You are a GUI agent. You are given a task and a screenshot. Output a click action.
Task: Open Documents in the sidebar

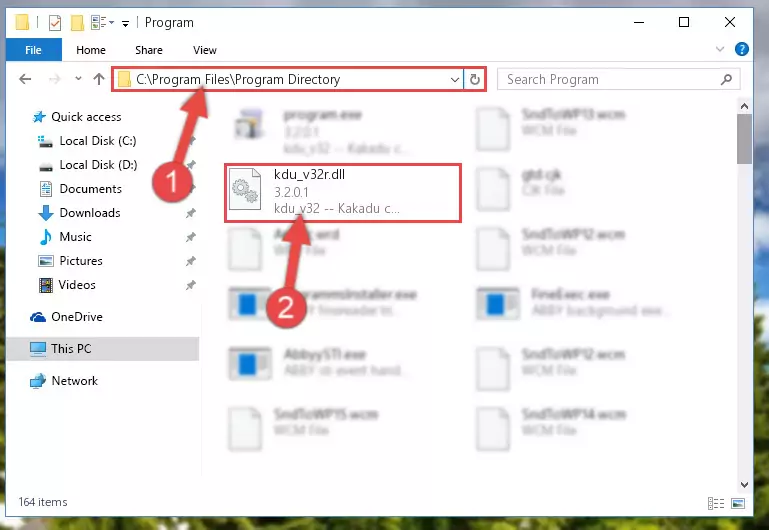[x=90, y=189]
